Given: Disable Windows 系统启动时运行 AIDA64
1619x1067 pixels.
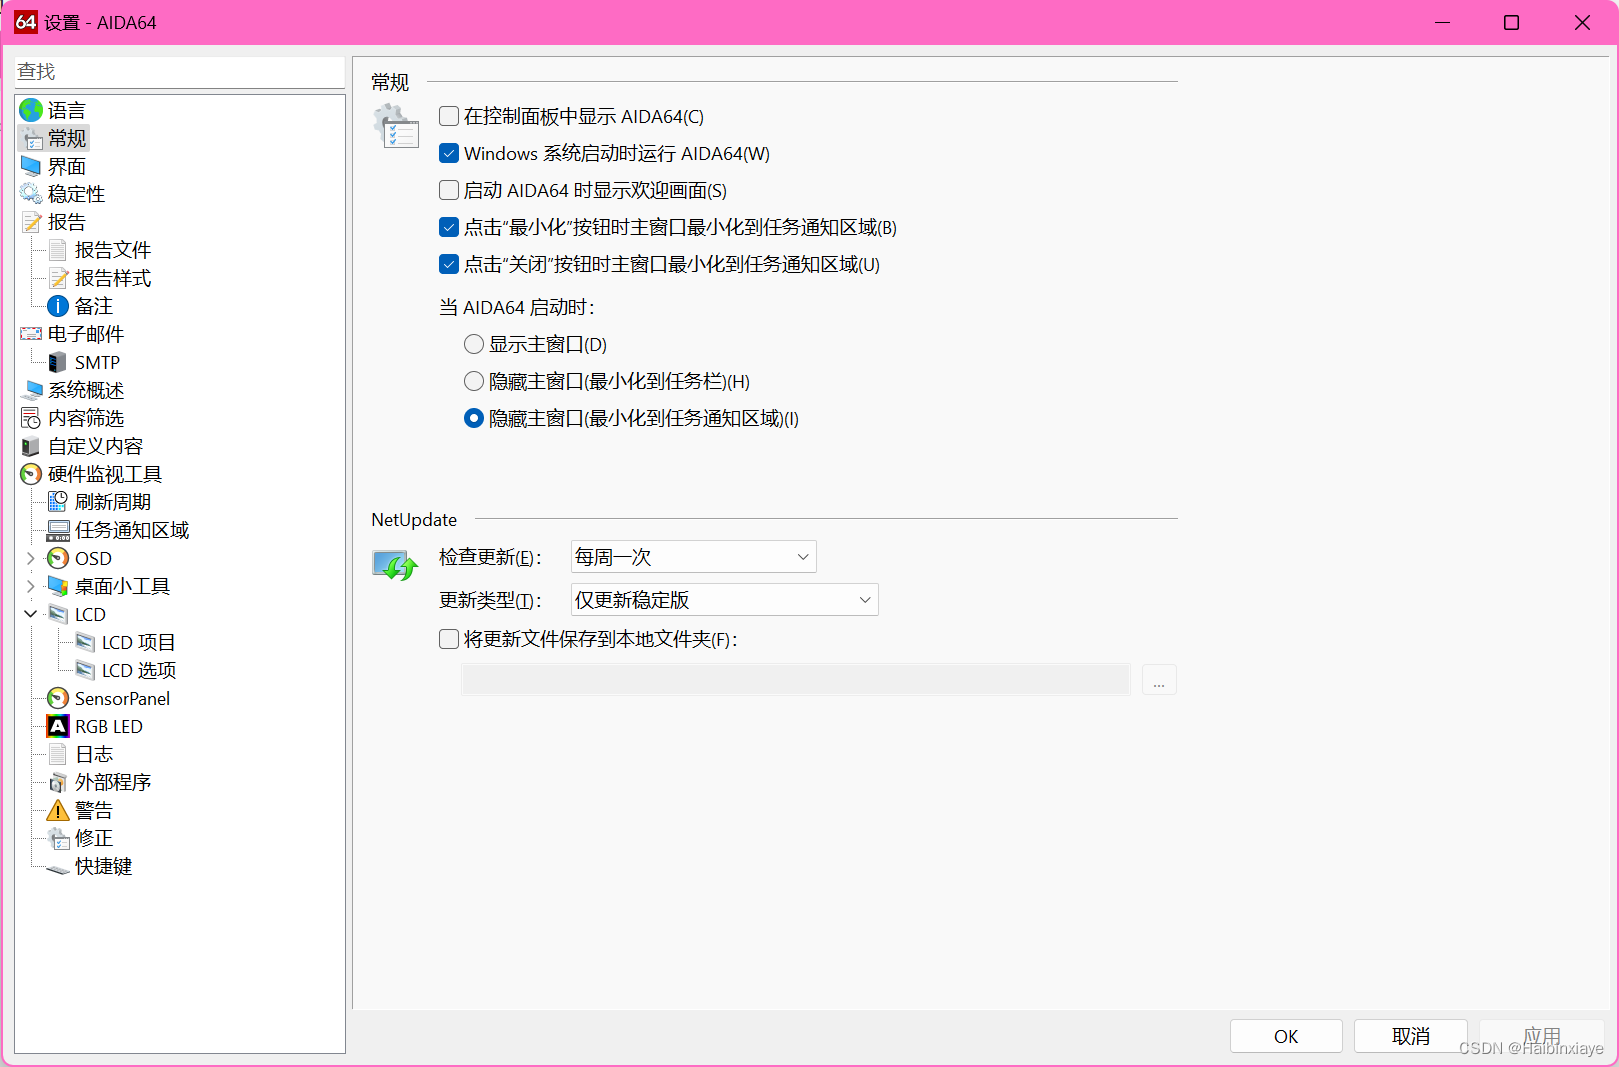Looking at the screenshot, I should click(x=448, y=153).
